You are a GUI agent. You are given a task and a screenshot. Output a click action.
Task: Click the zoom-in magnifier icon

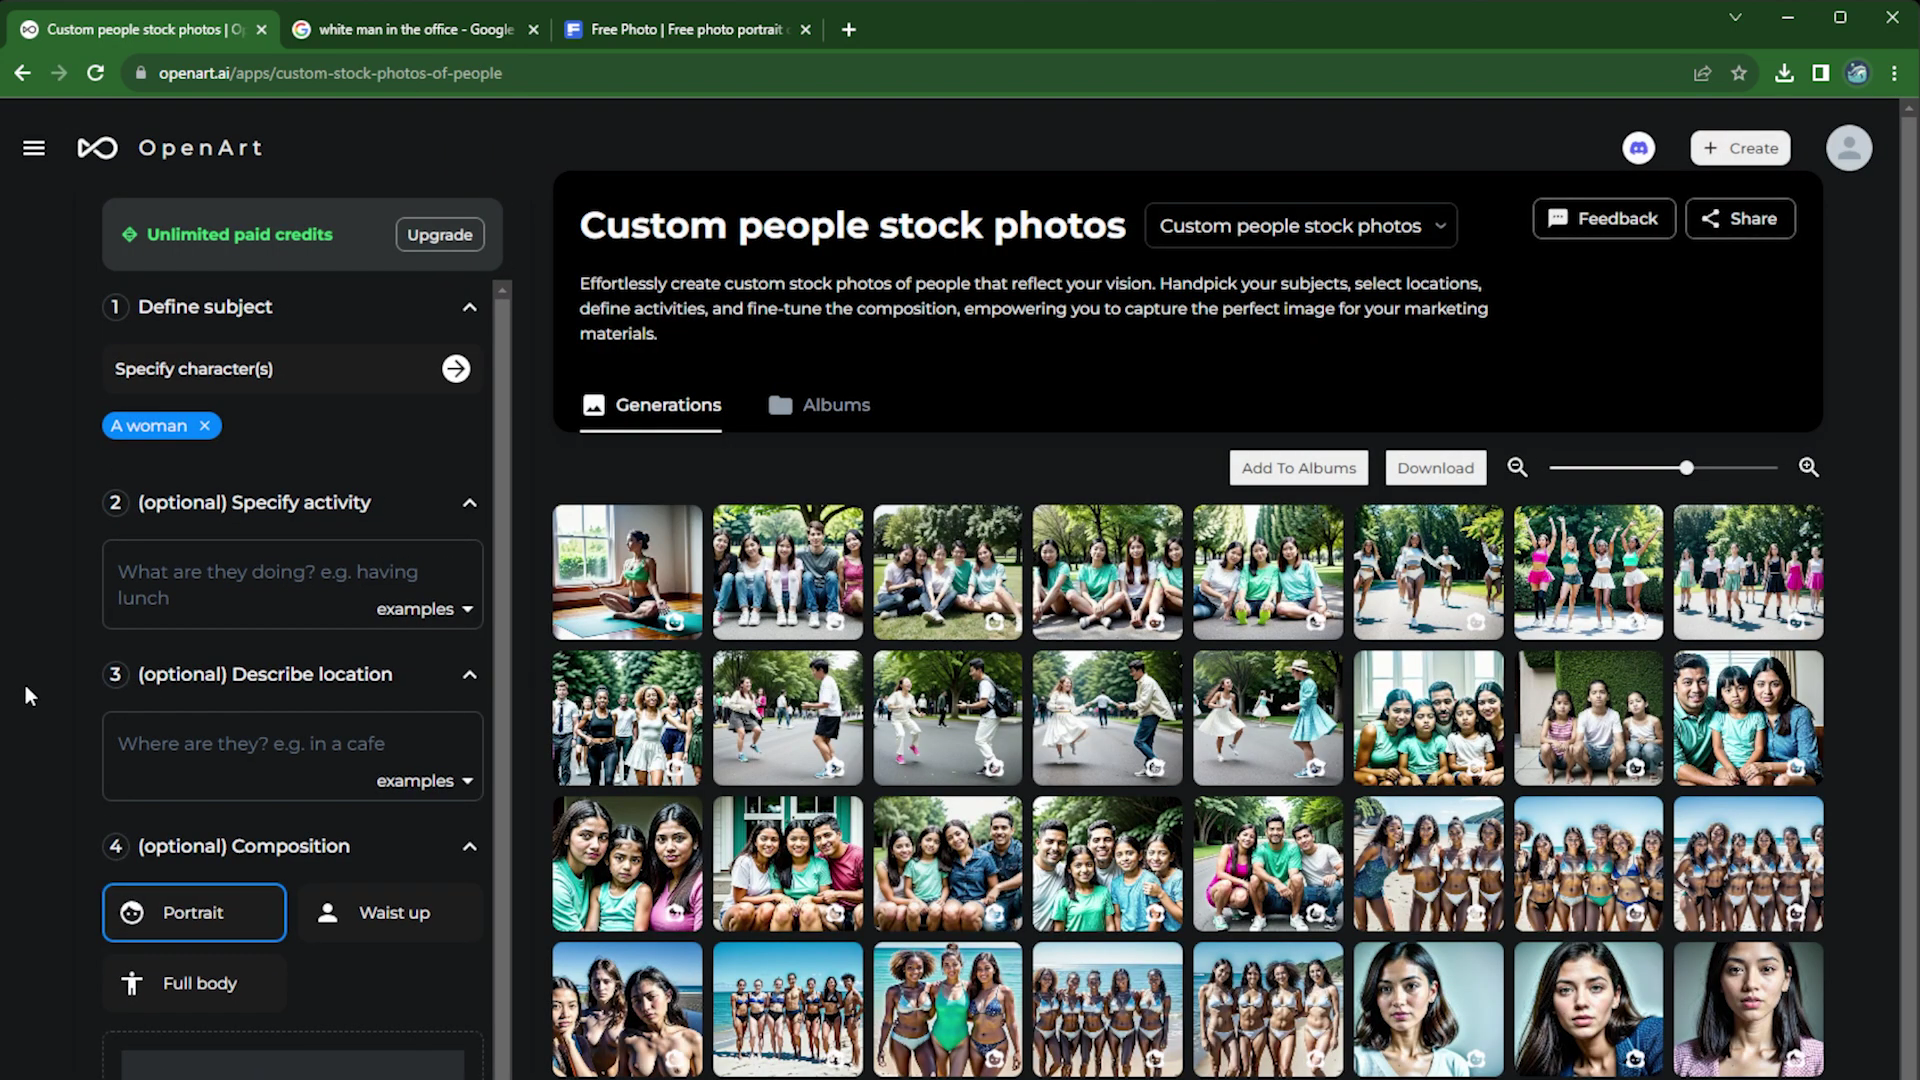click(x=1809, y=467)
